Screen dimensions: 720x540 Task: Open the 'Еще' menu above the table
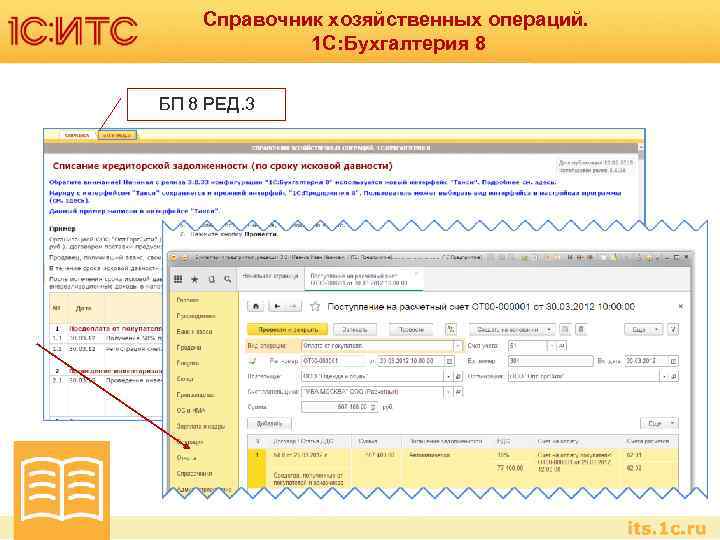click(x=659, y=423)
